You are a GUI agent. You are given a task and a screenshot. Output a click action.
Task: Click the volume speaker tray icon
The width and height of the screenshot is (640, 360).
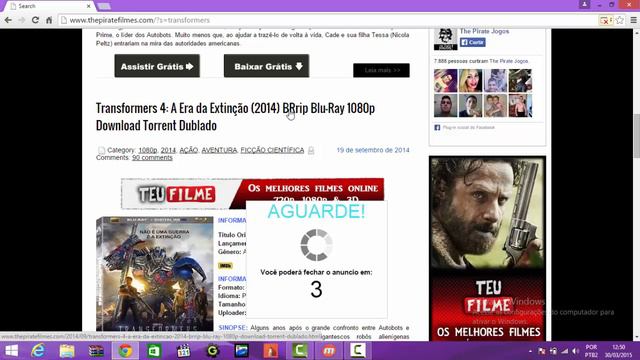click(576, 351)
